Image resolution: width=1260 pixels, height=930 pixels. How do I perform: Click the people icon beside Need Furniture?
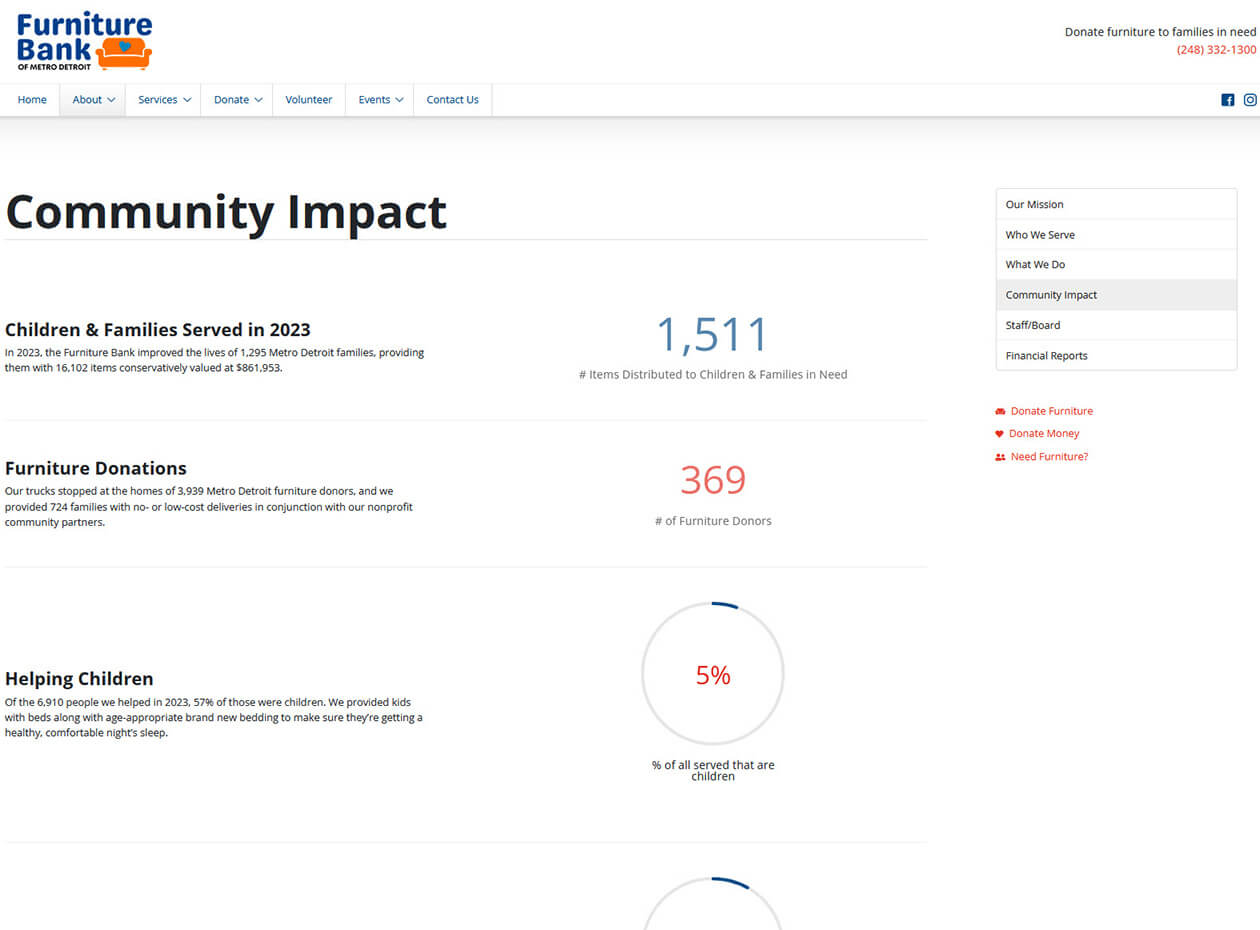[1000, 457]
